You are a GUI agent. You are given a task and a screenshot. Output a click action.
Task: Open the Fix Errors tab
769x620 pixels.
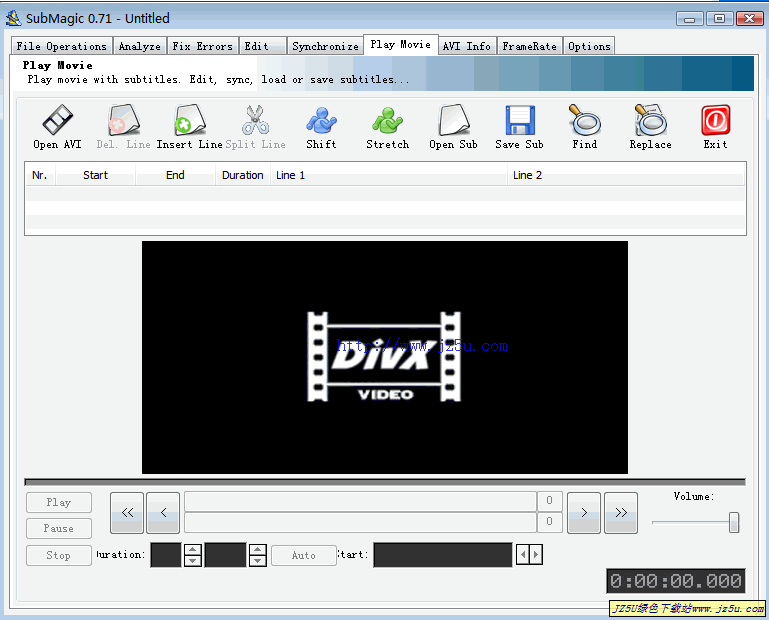coord(203,46)
